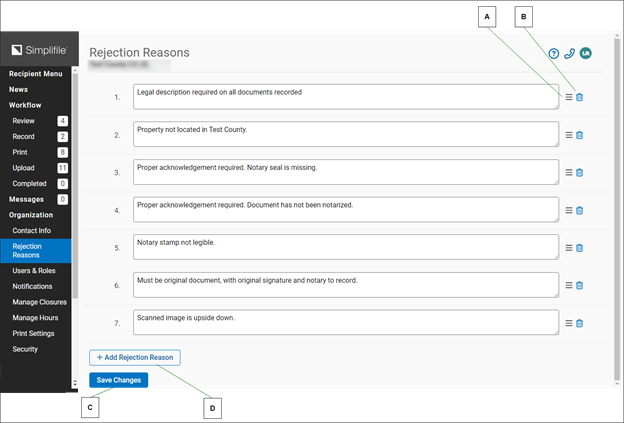Click the Simplifile logo

click(x=39, y=50)
